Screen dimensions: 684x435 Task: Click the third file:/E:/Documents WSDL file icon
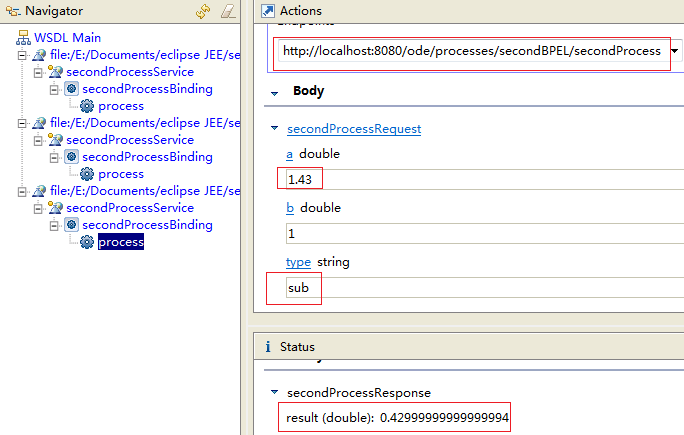coord(39,191)
